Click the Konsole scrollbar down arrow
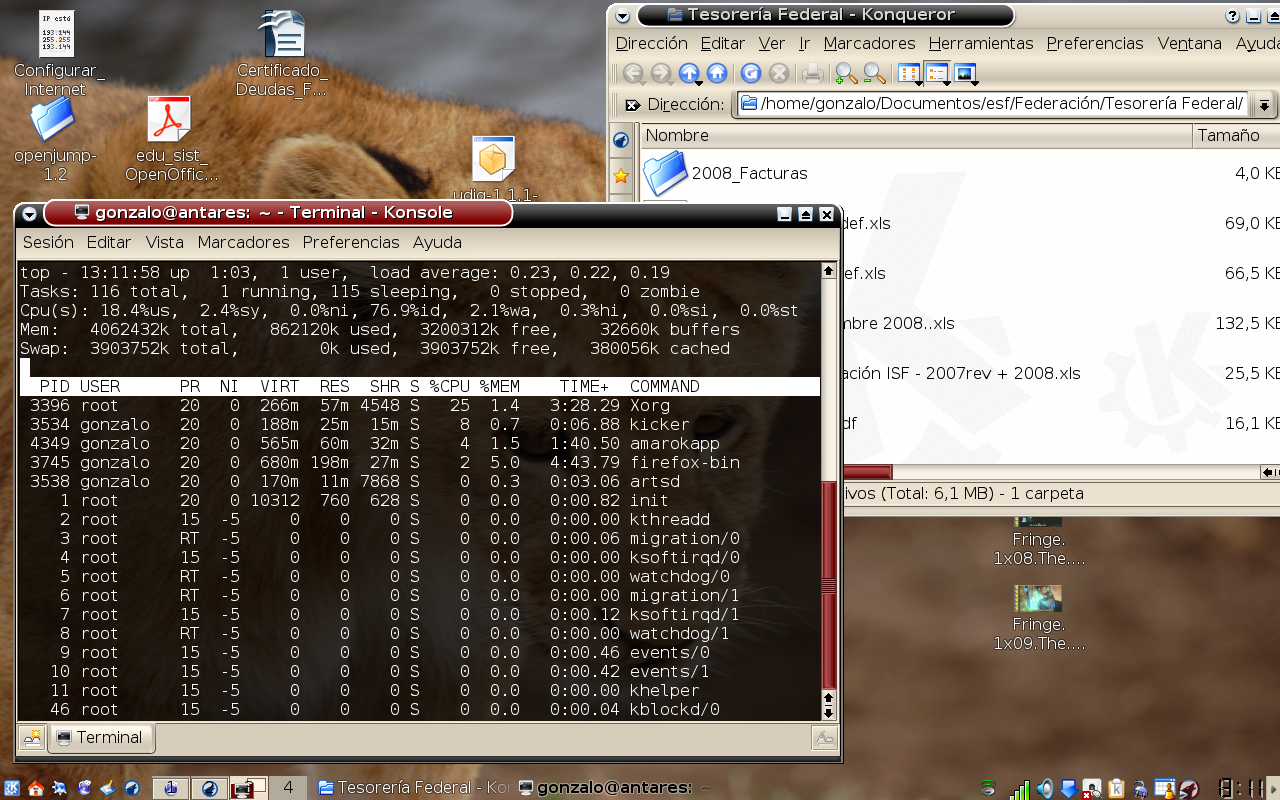 [x=828, y=712]
